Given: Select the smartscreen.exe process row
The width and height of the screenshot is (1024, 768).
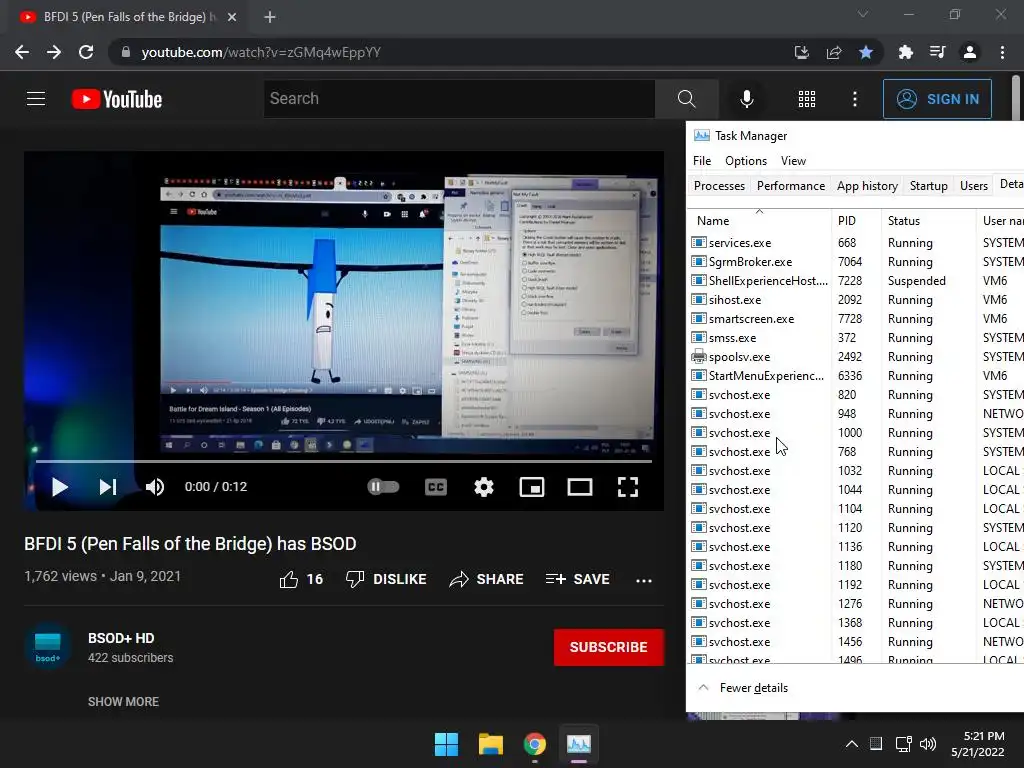Looking at the screenshot, I should 856,319.
